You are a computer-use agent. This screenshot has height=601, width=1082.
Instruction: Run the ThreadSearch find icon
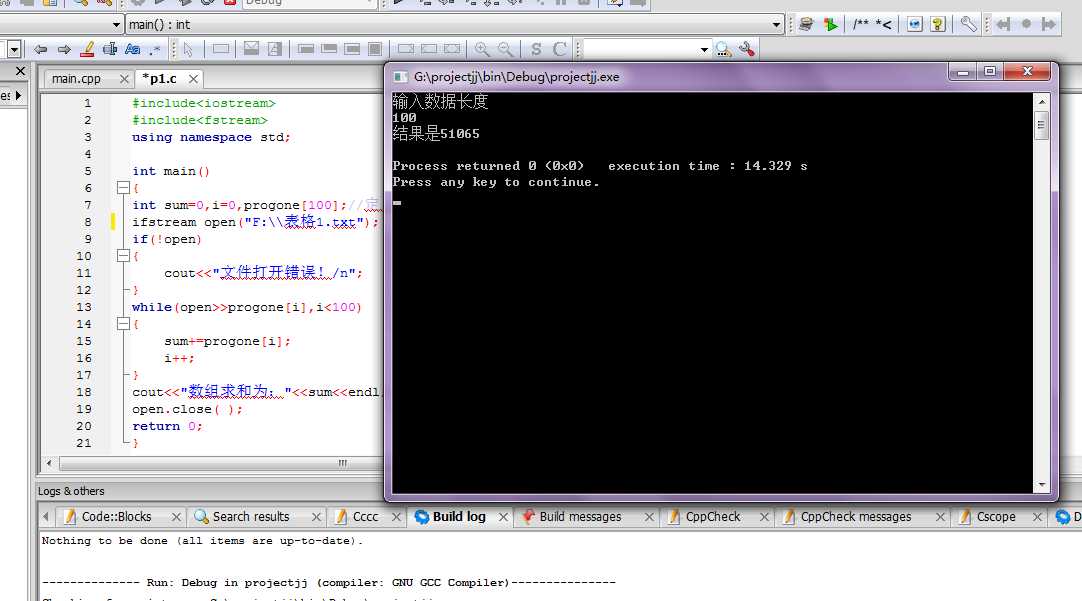pyautogui.click(x=723, y=49)
